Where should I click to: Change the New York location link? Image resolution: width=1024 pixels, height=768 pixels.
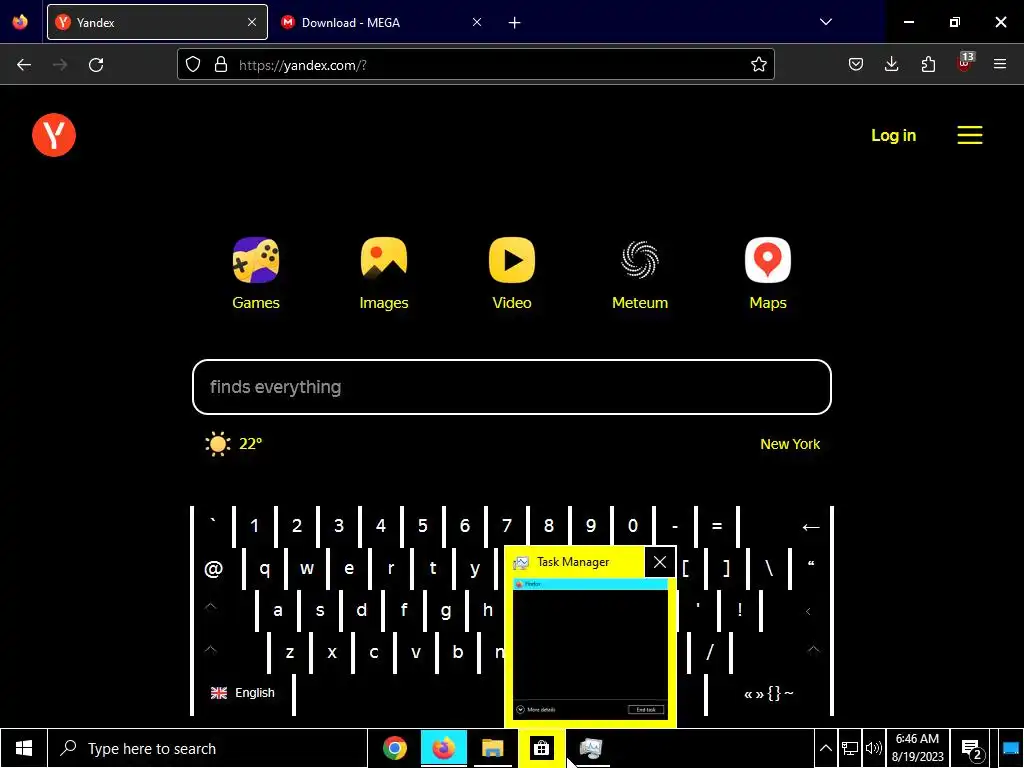click(790, 444)
